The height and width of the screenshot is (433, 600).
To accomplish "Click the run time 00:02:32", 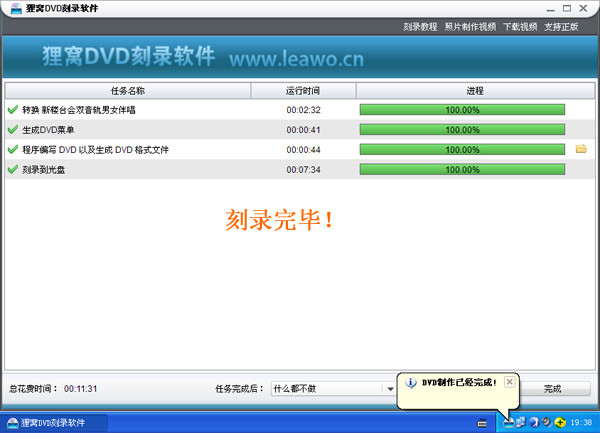I will click(303, 110).
